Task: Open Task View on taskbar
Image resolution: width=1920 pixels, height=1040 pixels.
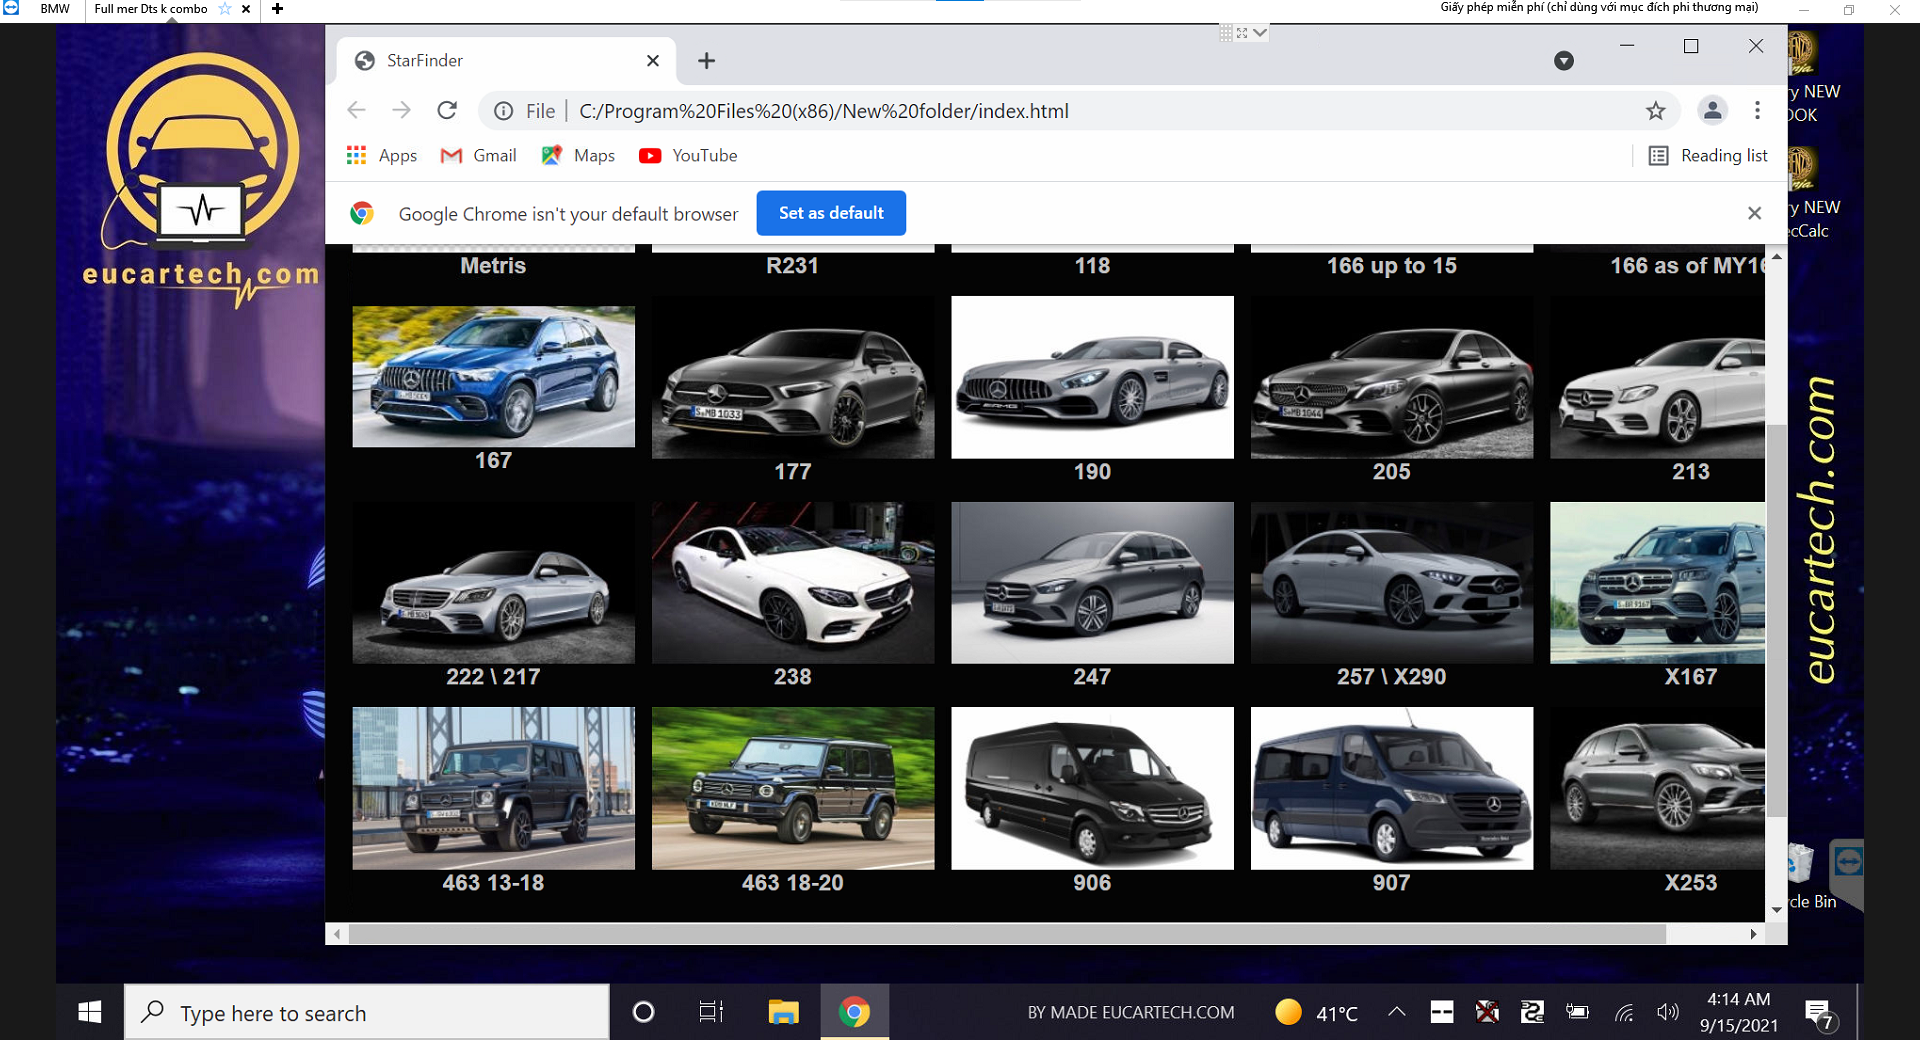Action: pyautogui.click(x=711, y=1012)
